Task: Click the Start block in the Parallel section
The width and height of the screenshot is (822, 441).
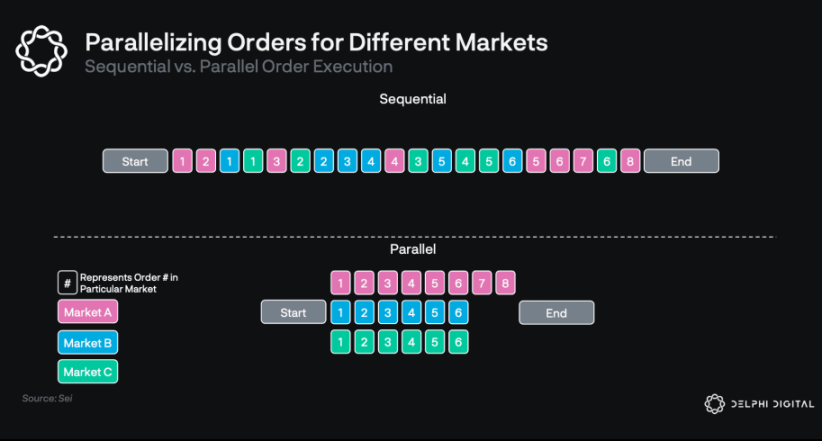Action: (x=293, y=313)
